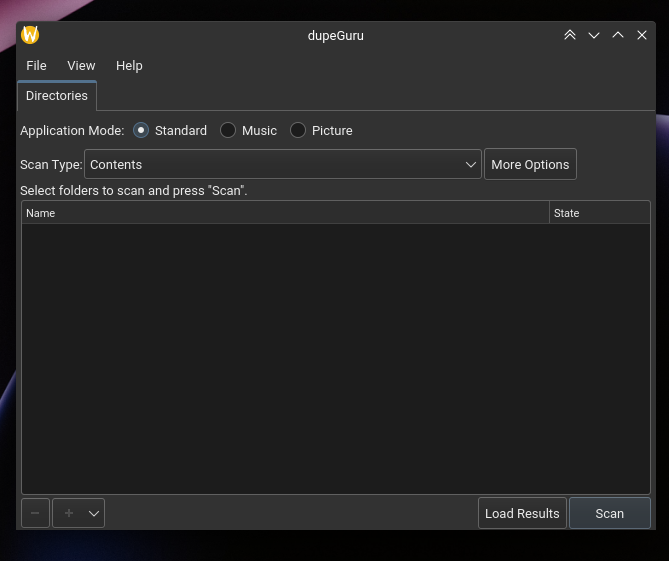Image resolution: width=669 pixels, height=561 pixels.
Task: Select the Music application mode
Action: [248, 130]
